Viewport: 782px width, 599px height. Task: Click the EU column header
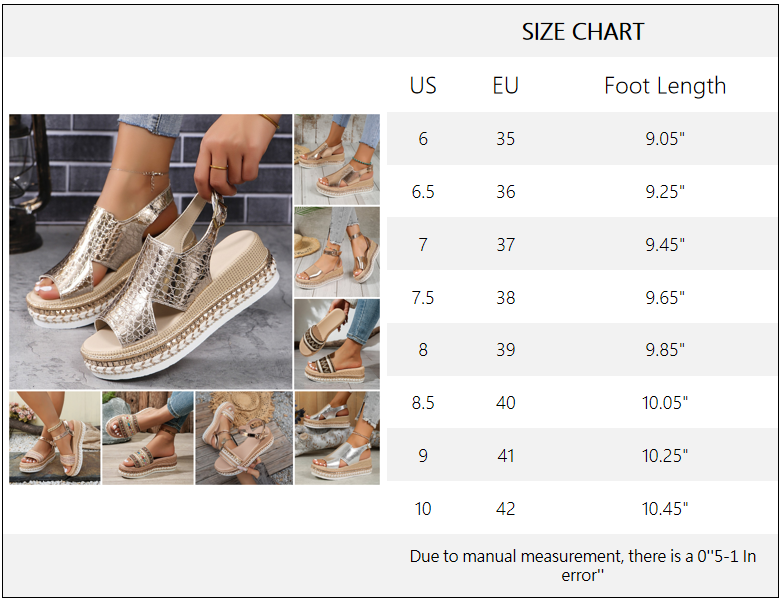(505, 86)
